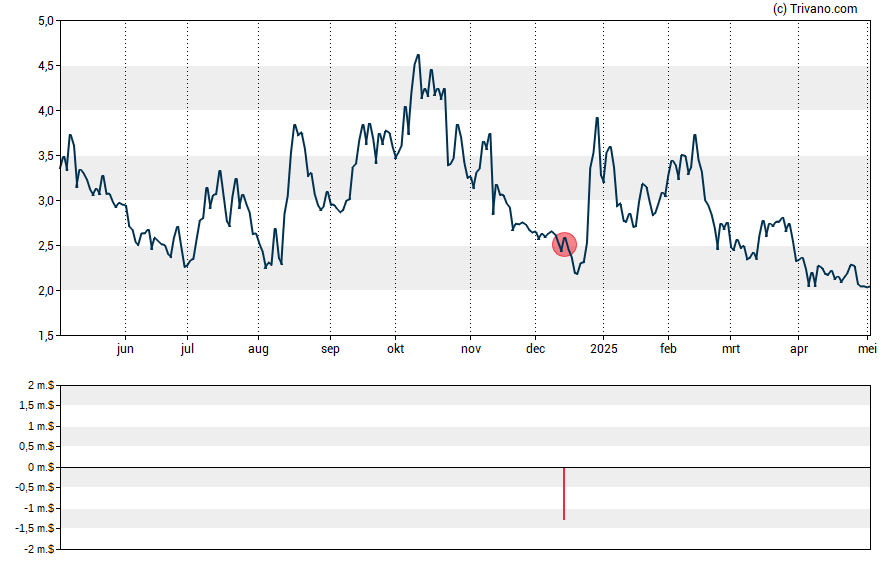
Task: Click the 'mei' month label
Action: [x=867, y=349]
